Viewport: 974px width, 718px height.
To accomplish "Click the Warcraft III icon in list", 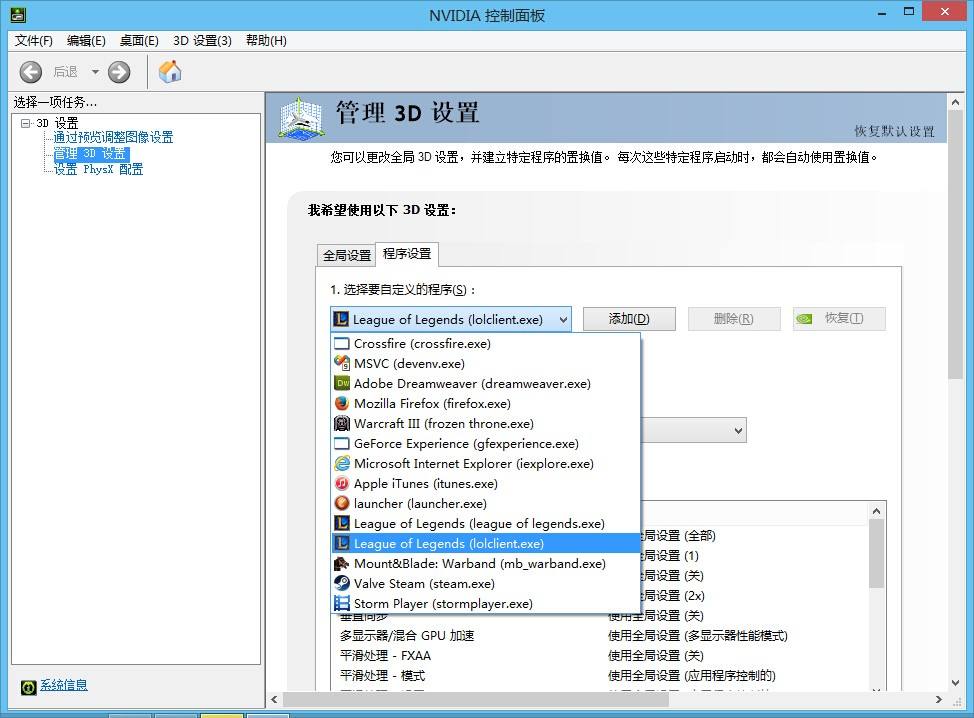I will point(342,424).
